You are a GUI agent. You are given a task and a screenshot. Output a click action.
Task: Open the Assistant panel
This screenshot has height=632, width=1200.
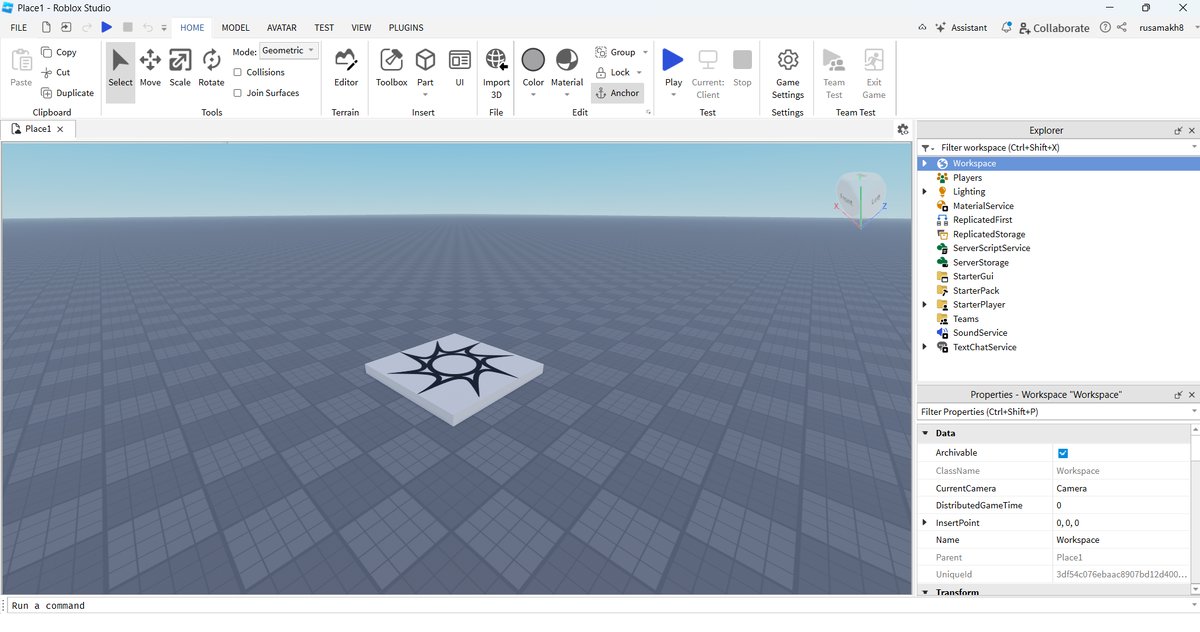[x=960, y=27]
